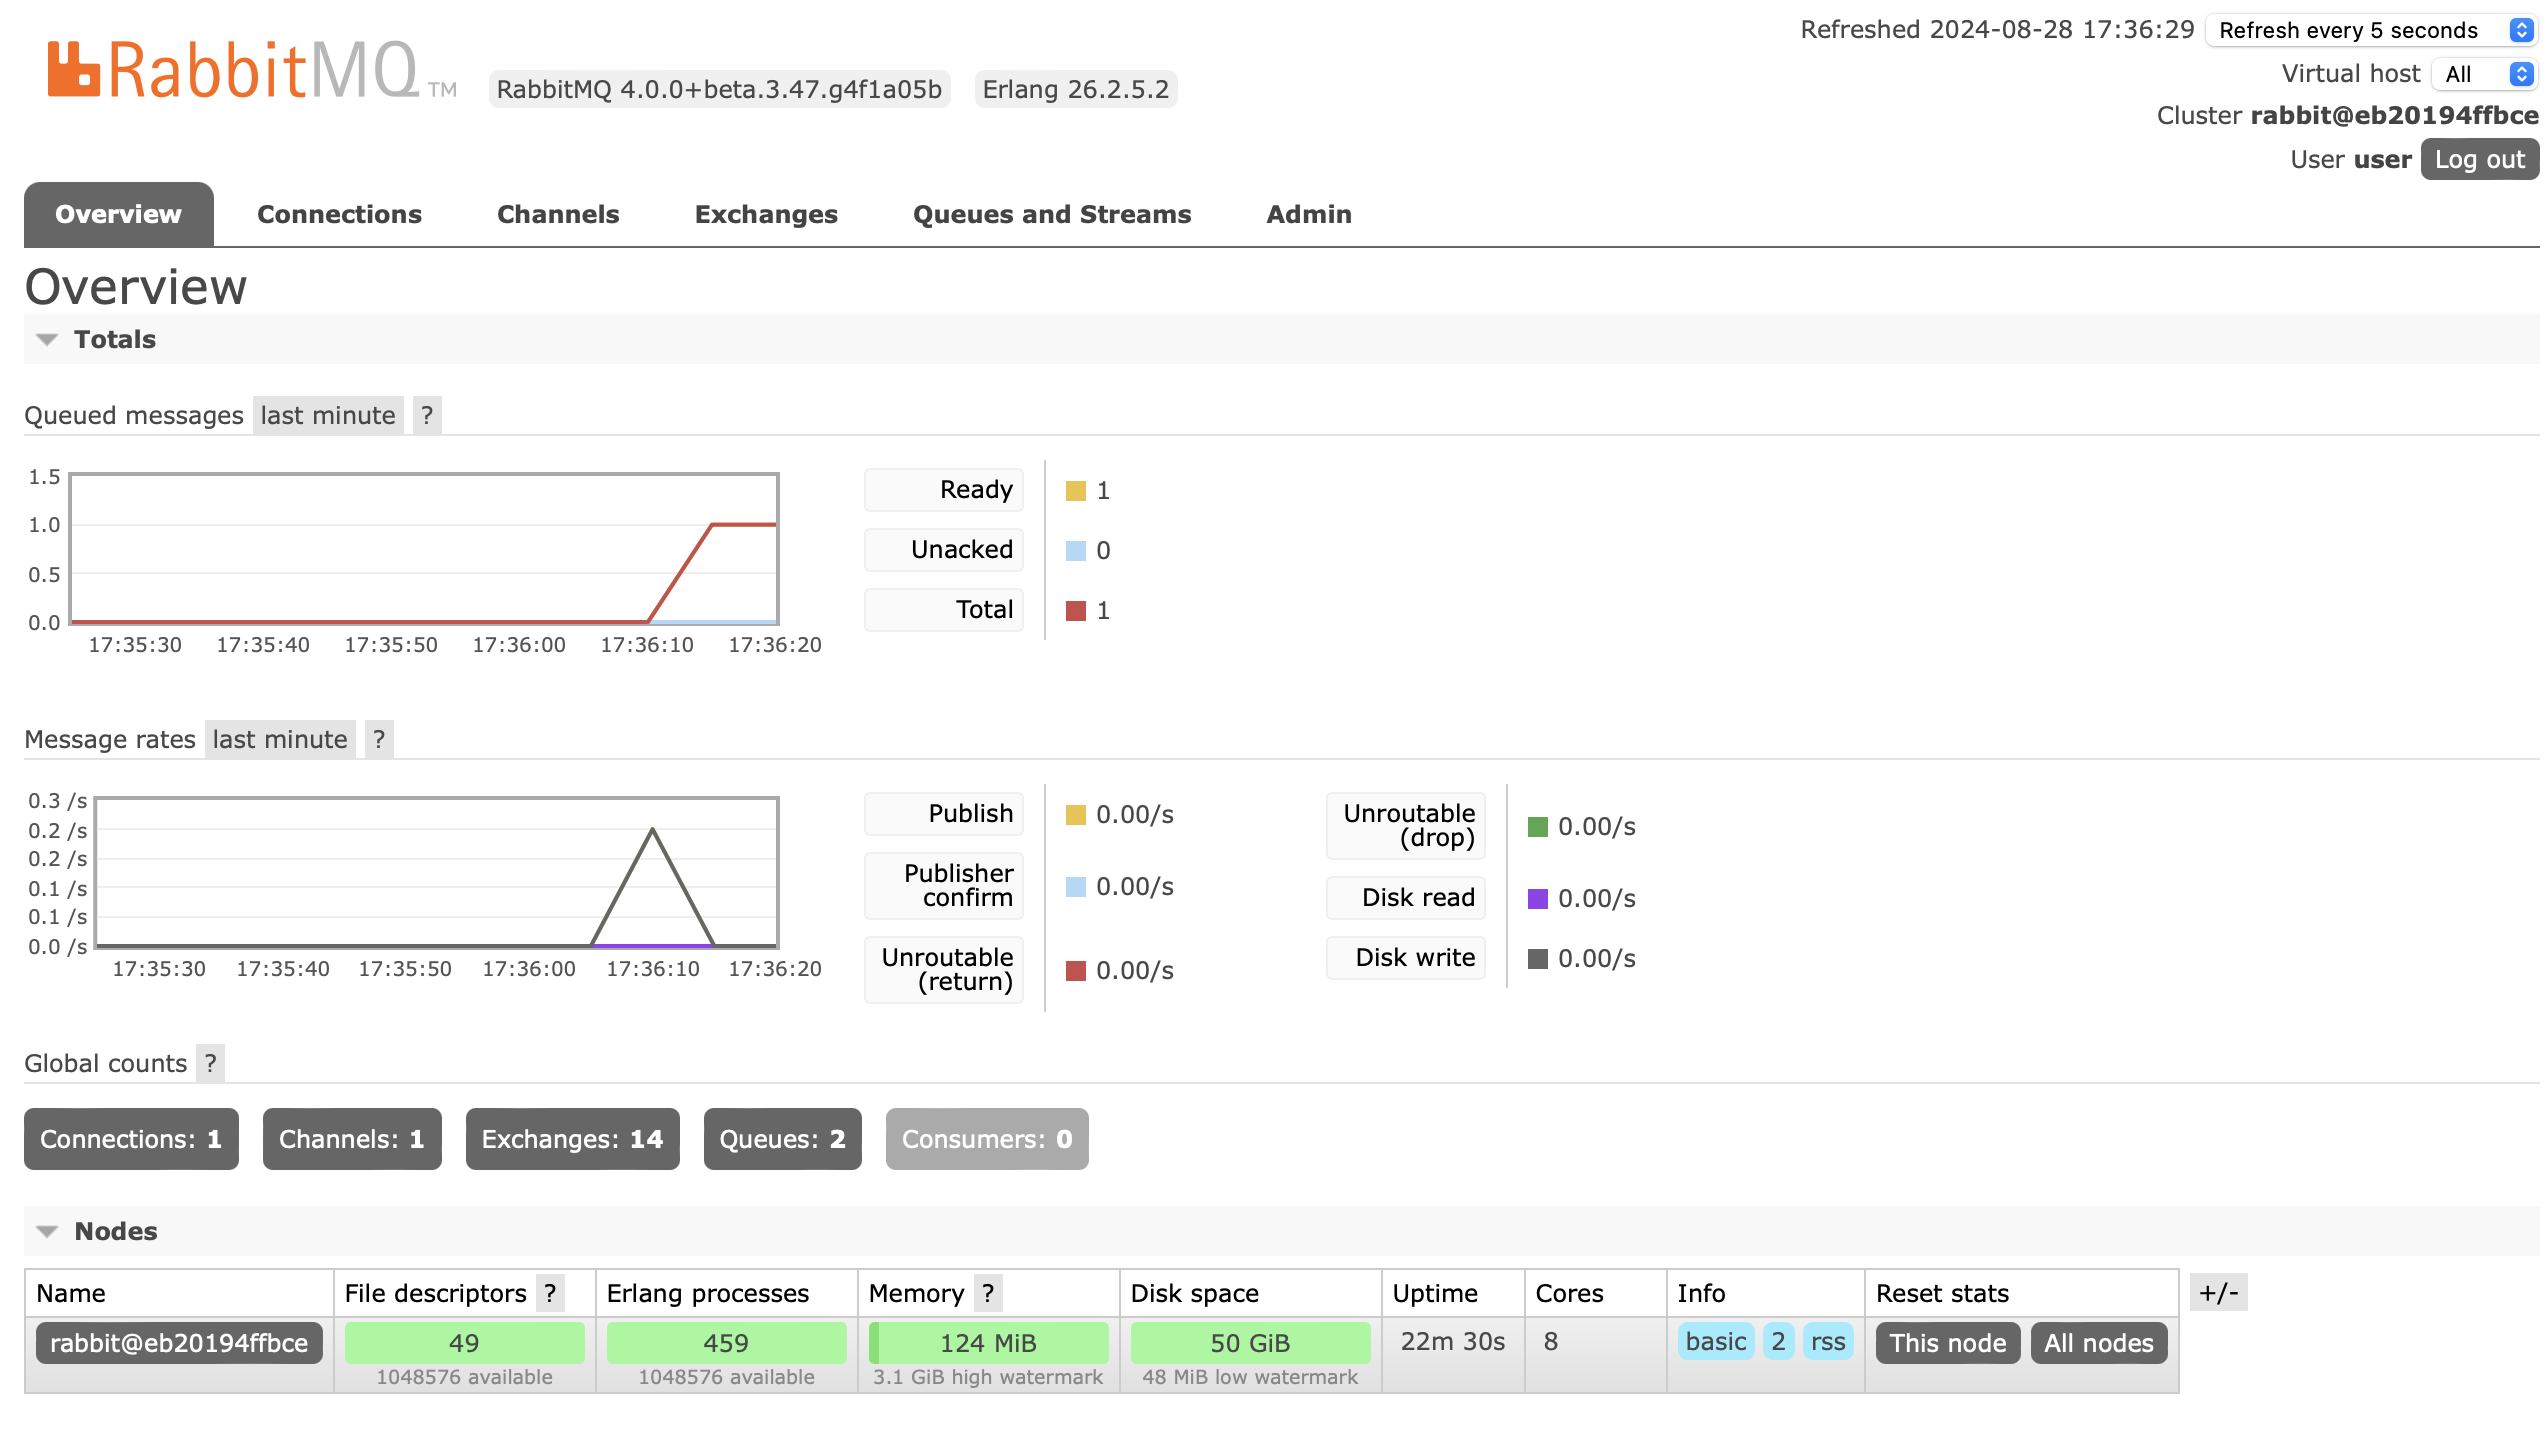
Task: Switch to the Overview tab
Action: click(x=118, y=214)
